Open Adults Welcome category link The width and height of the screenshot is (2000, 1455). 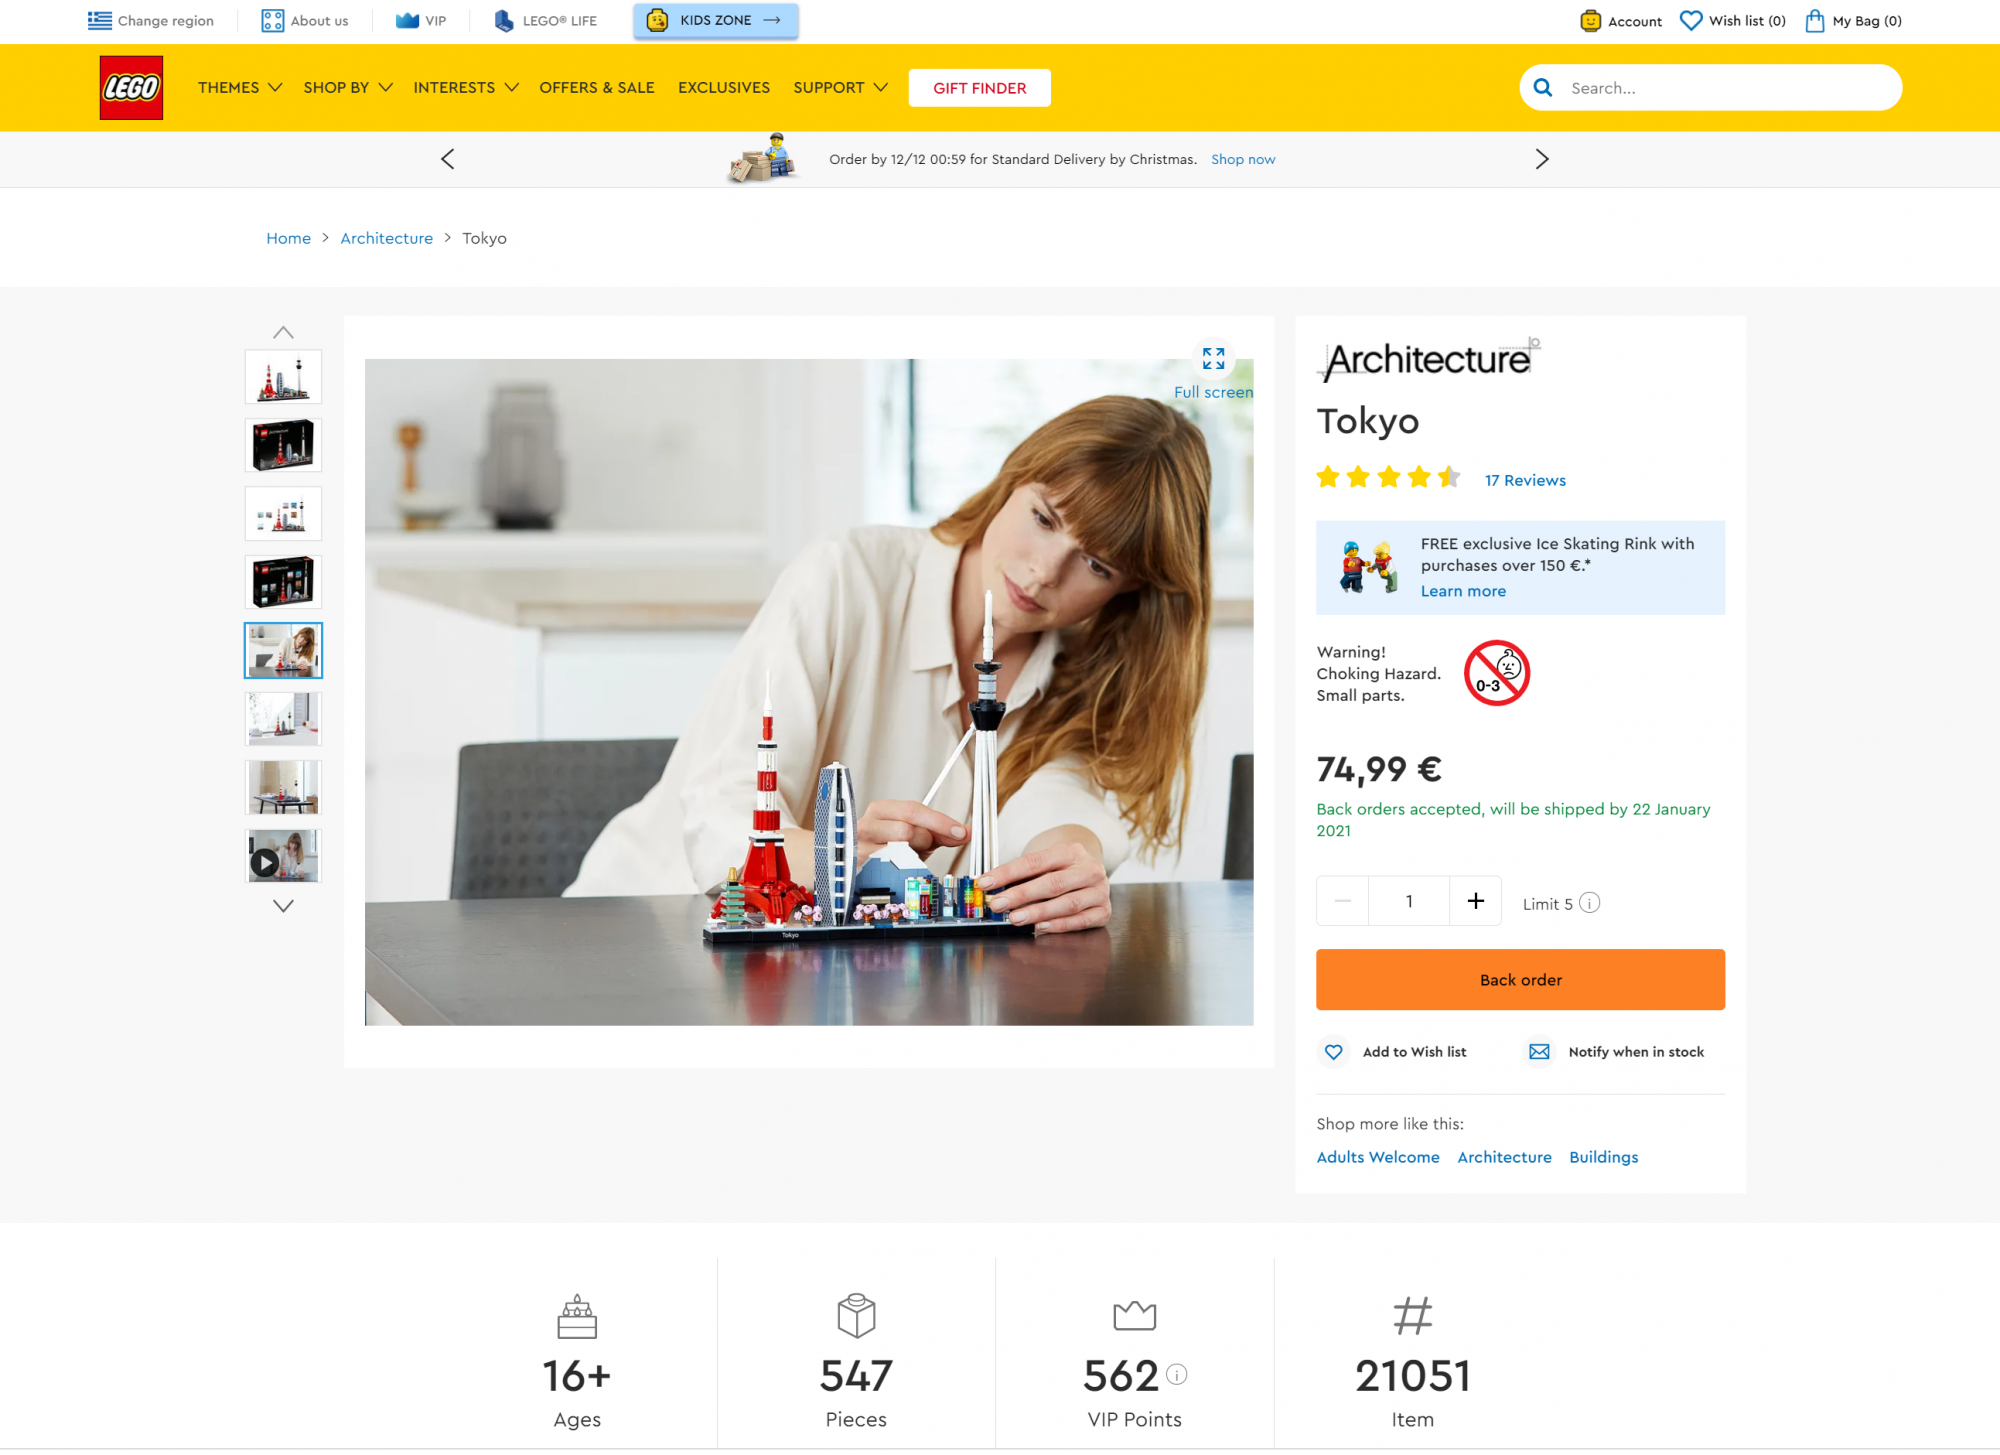[x=1378, y=1157]
